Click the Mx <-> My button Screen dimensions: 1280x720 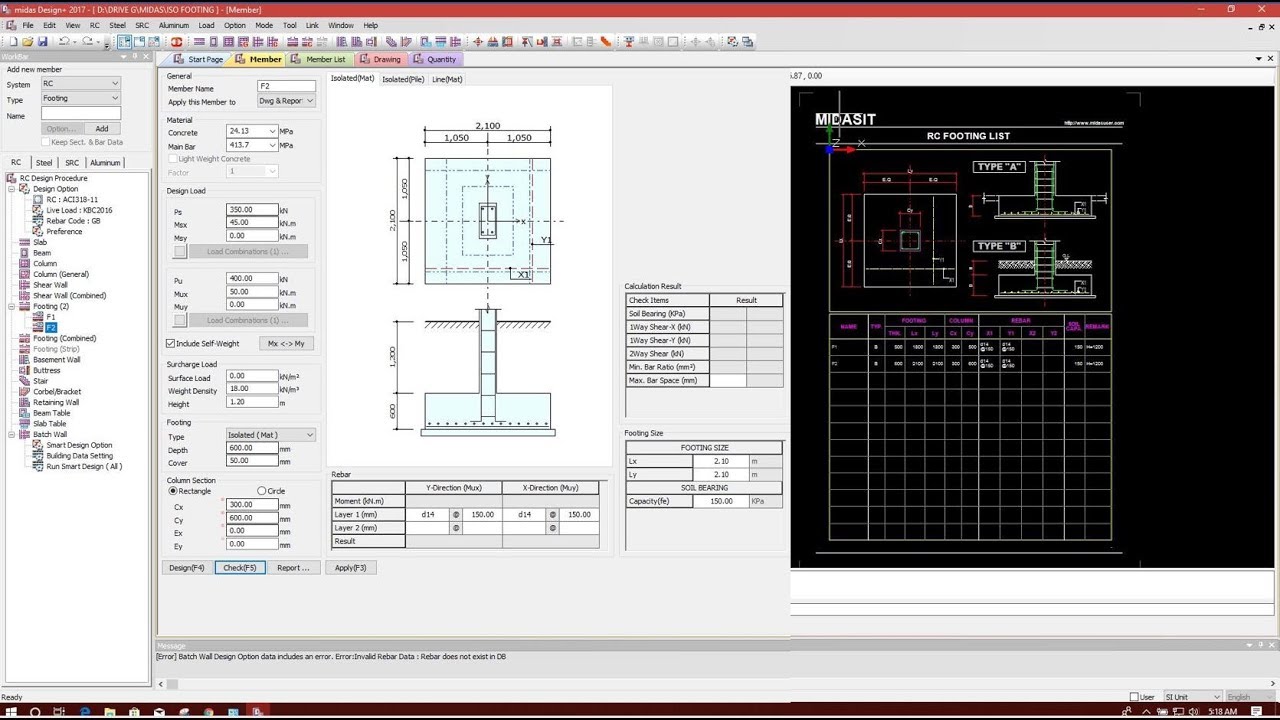pos(287,343)
